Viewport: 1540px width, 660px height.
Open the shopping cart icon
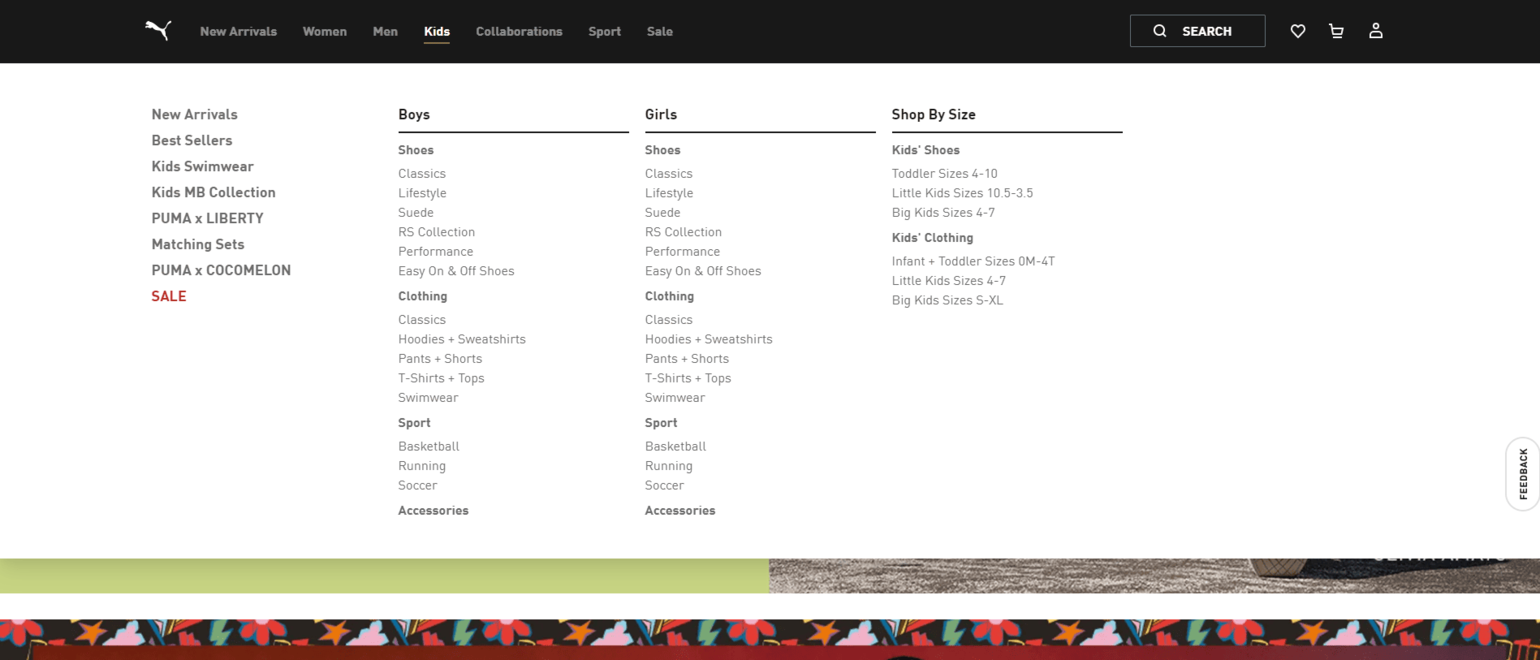click(1336, 31)
